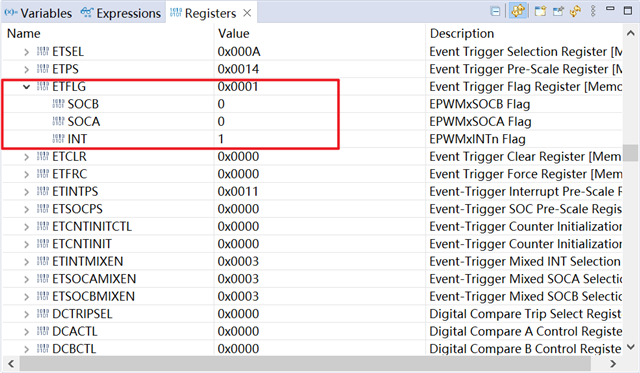The width and height of the screenshot is (640, 373).
Task: Click the ETPS value 0x0014
Action: pyautogui.click(x=238, y=69)
